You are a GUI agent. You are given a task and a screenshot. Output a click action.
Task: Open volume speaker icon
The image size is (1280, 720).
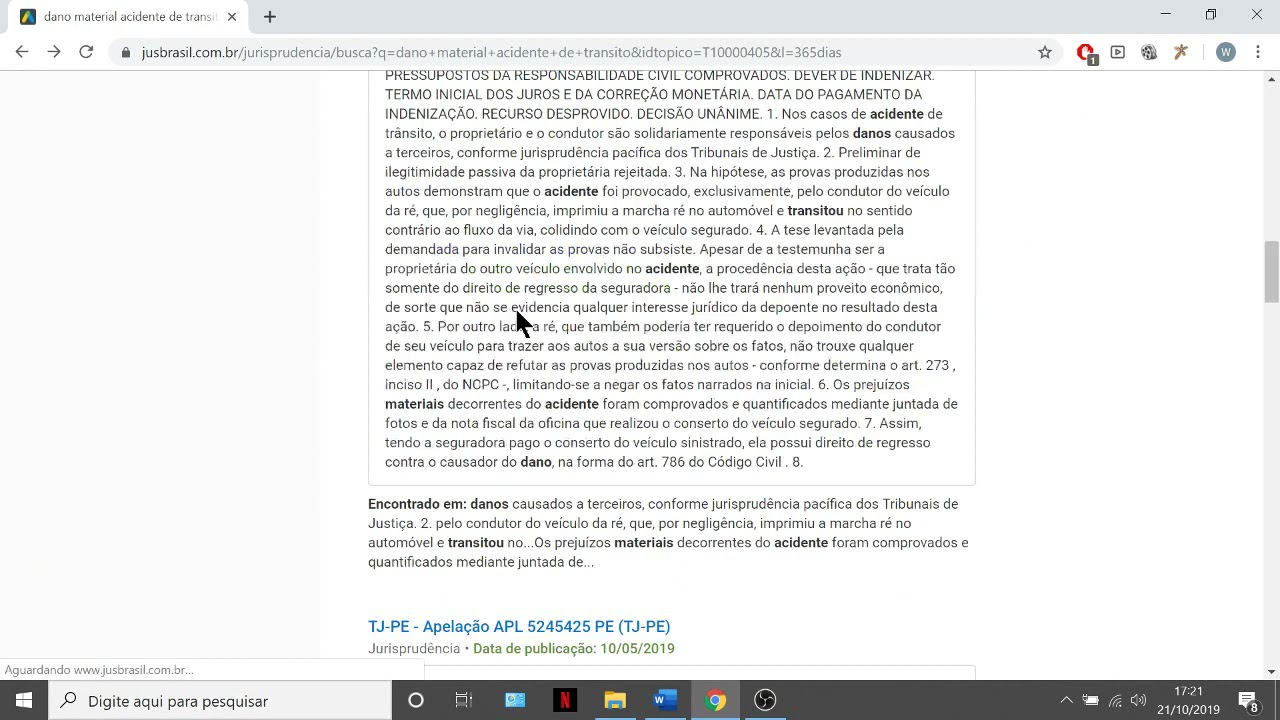point(1138,700)
